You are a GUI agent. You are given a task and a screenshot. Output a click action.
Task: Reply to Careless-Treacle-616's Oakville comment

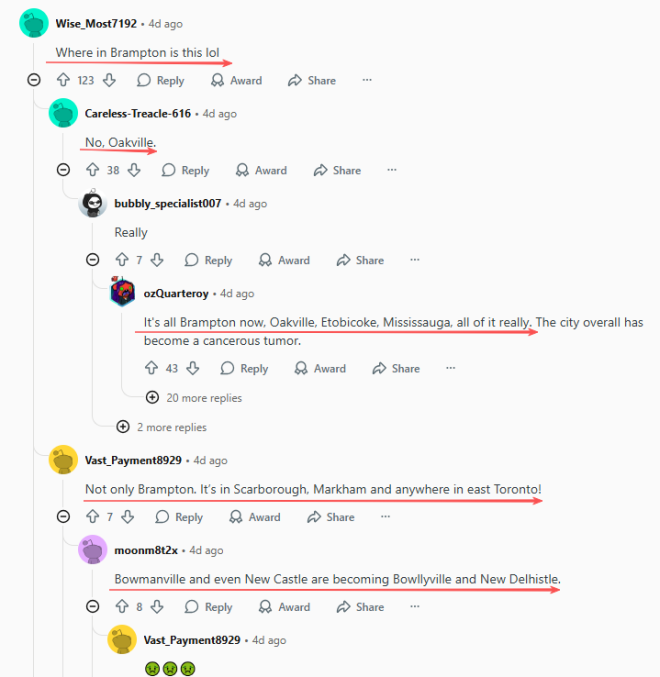pos(185,170)
